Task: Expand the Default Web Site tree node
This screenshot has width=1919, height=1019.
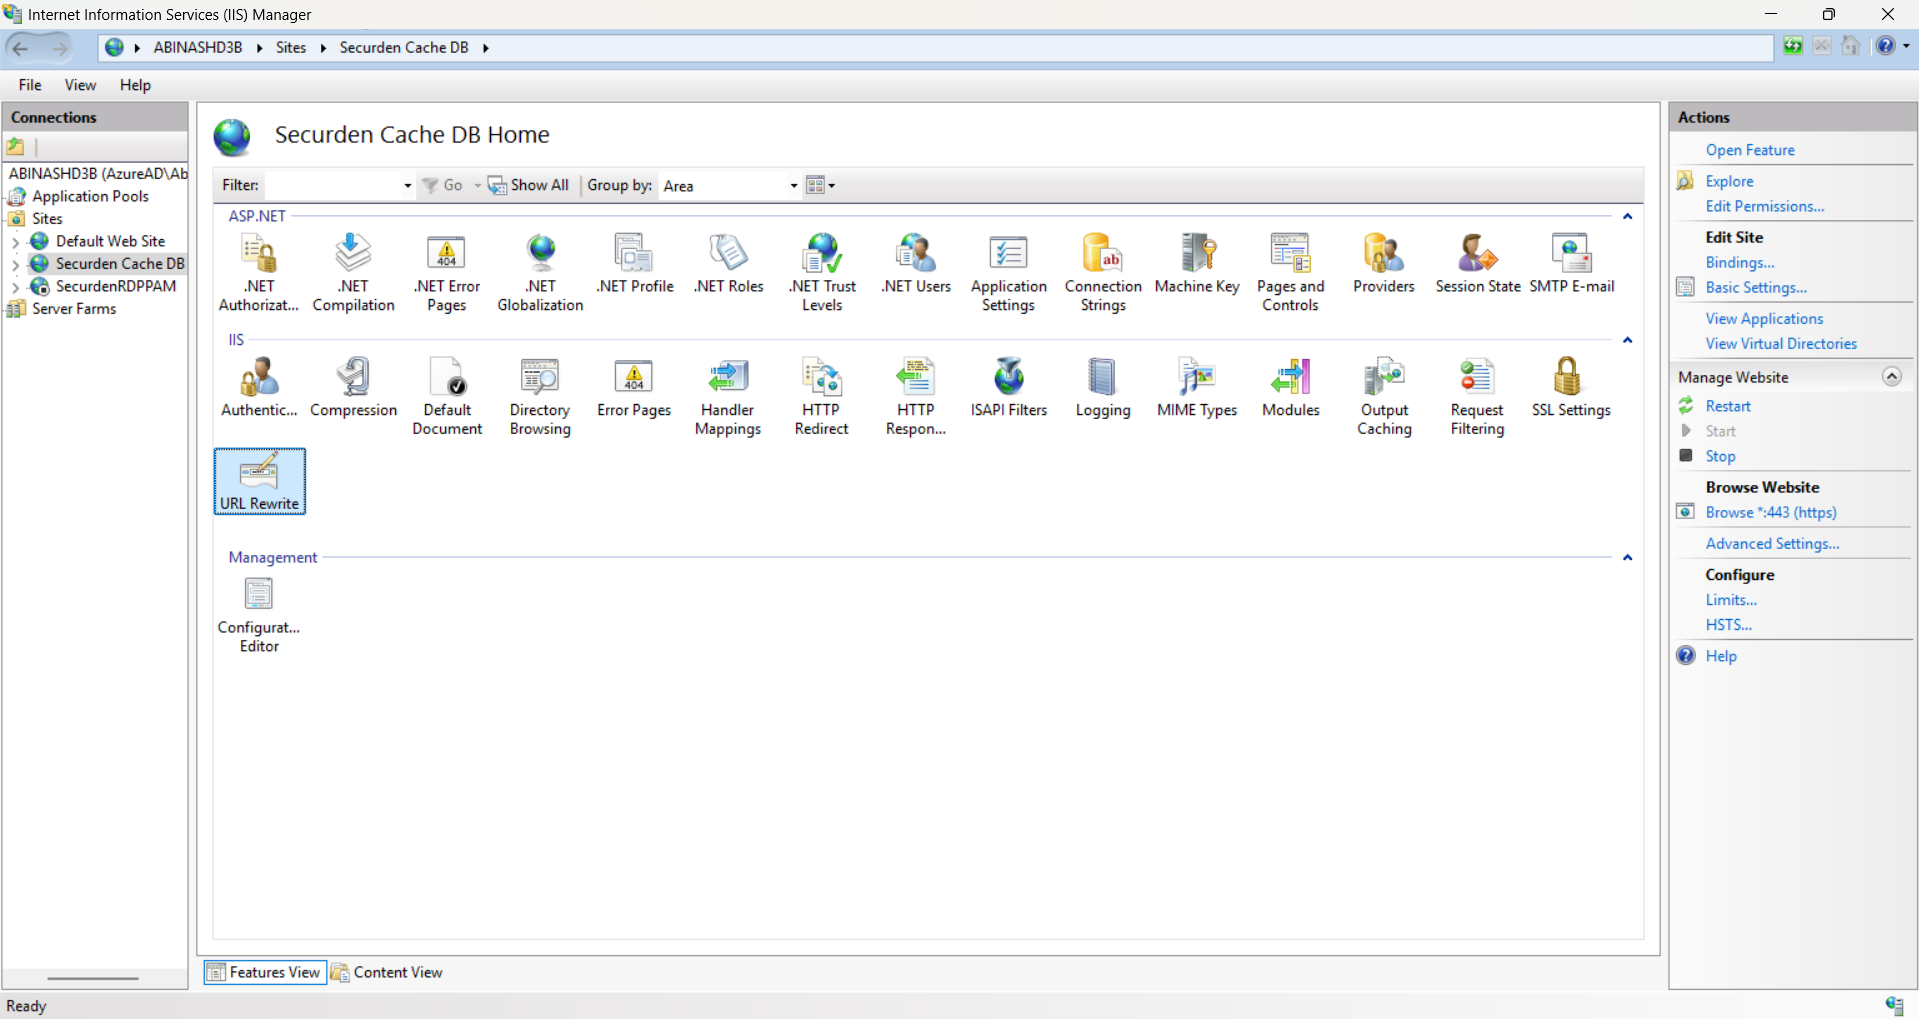Action: pos(15,242)
